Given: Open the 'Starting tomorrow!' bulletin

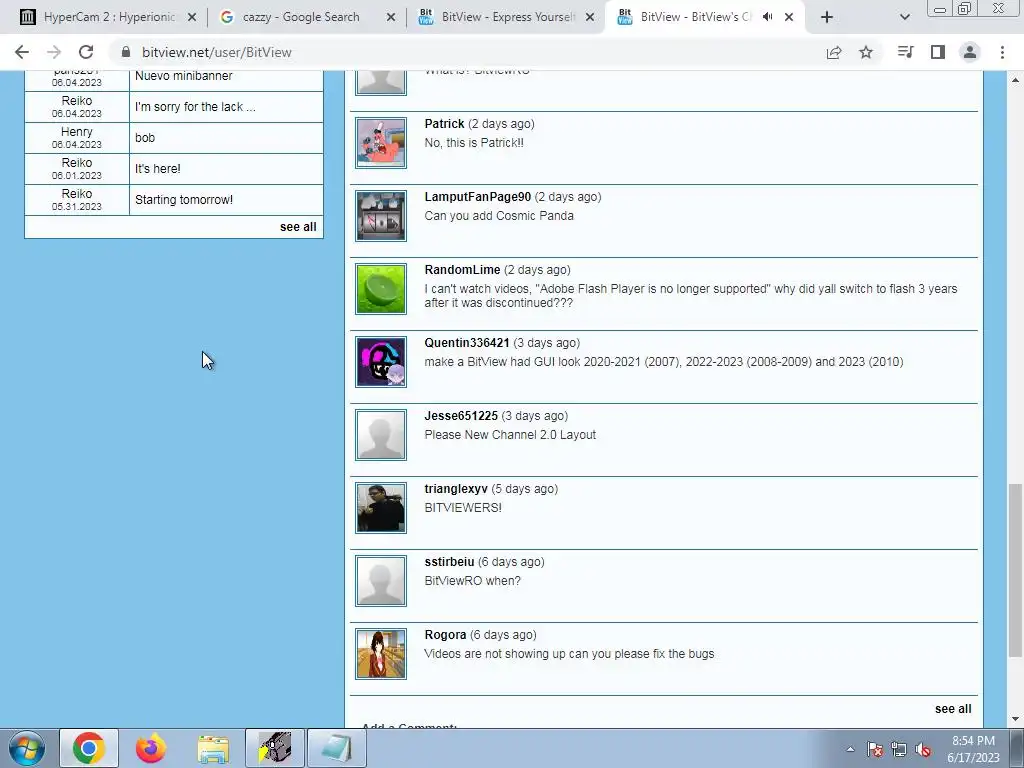Looking at the screenshot, I should tap(184, 200).
